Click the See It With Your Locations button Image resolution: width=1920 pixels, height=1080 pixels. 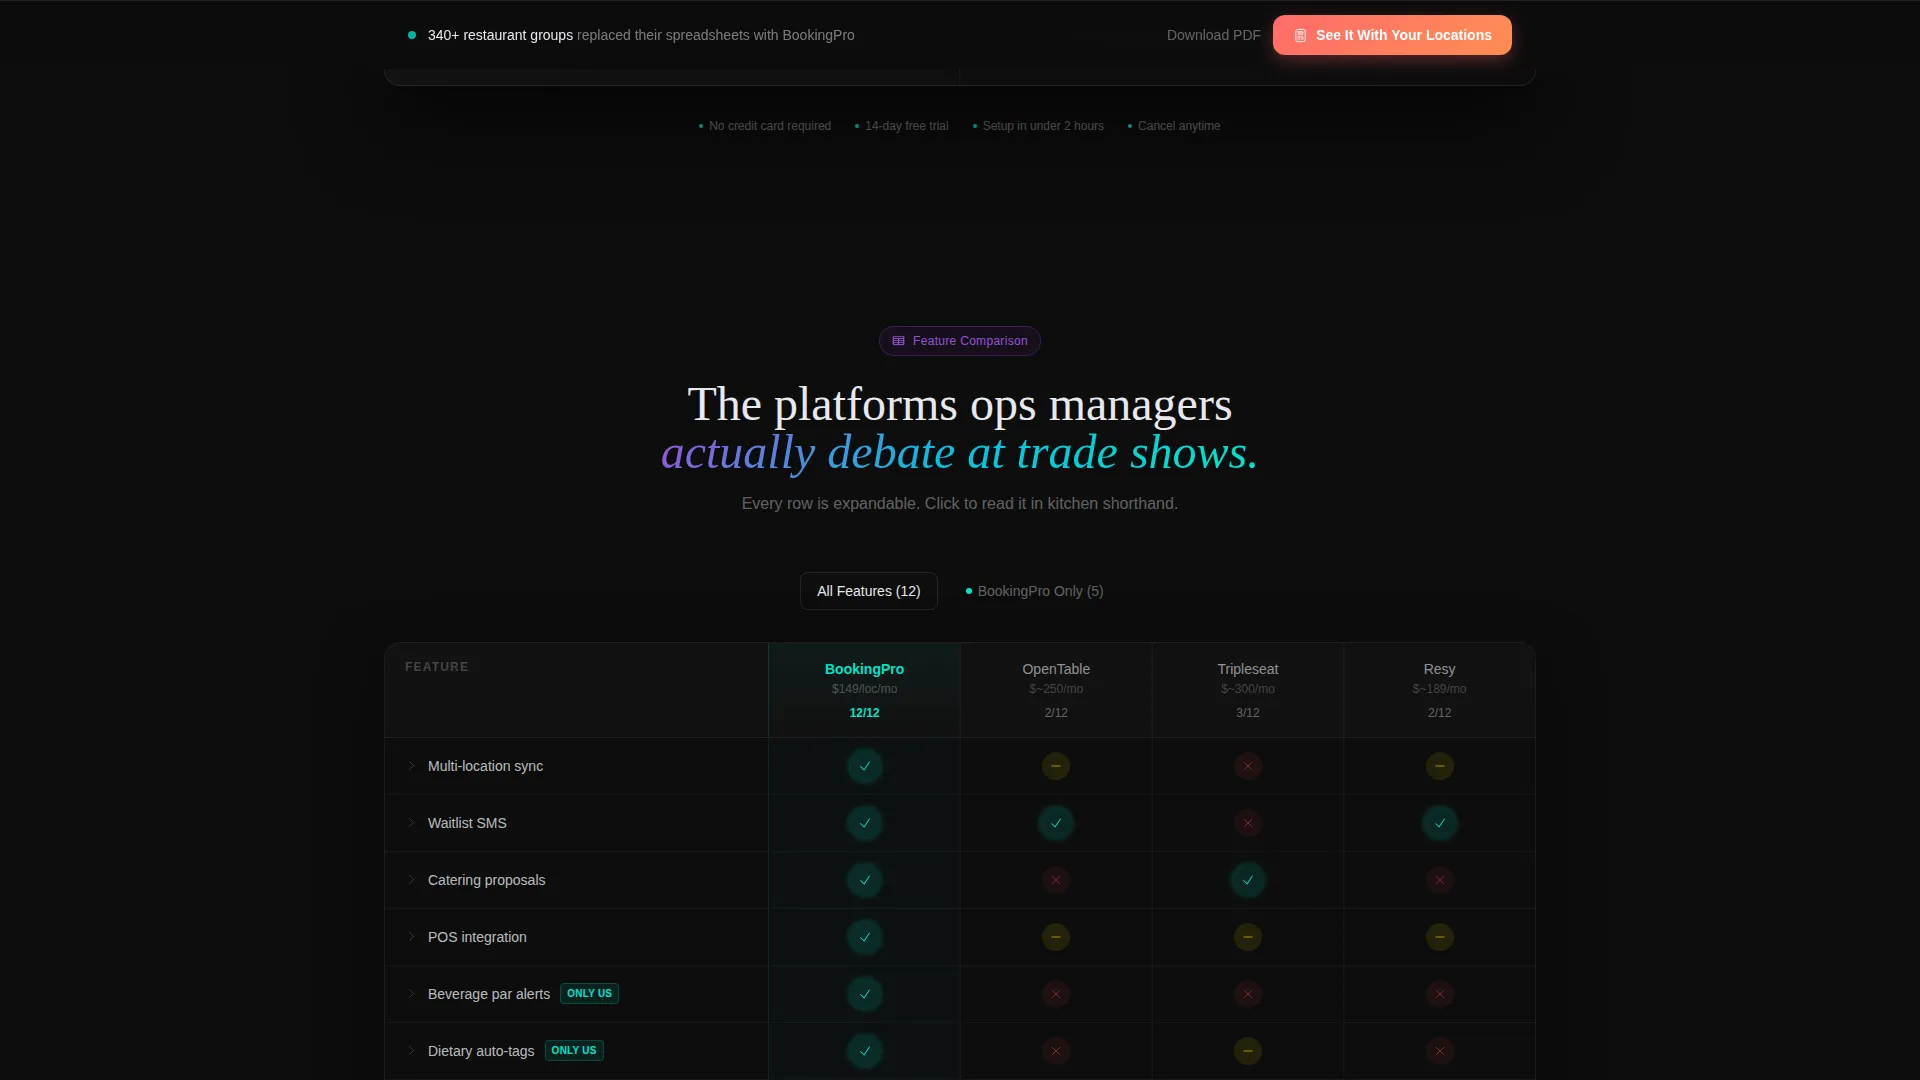1392,35
